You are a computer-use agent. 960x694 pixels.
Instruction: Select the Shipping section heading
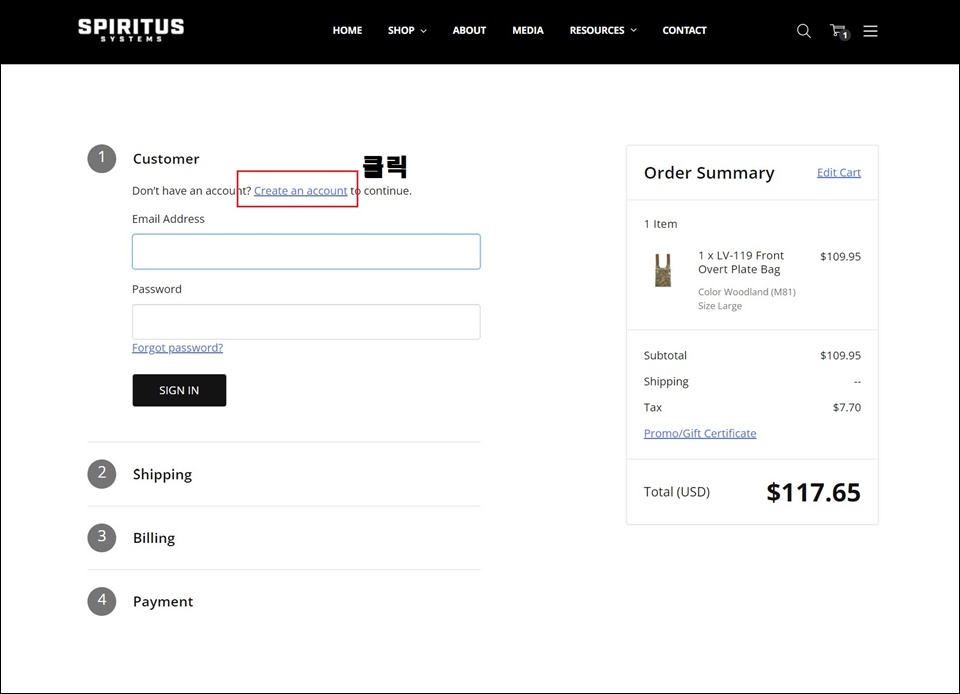pos(162,474)
